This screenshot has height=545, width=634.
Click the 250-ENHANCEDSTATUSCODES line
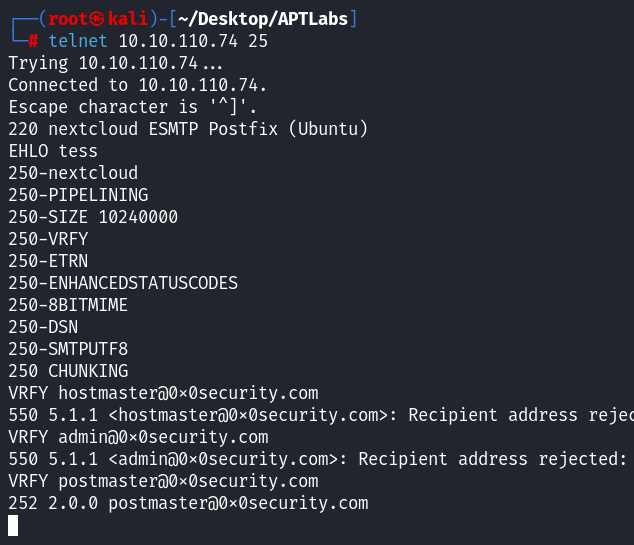[x=123, y=283]
